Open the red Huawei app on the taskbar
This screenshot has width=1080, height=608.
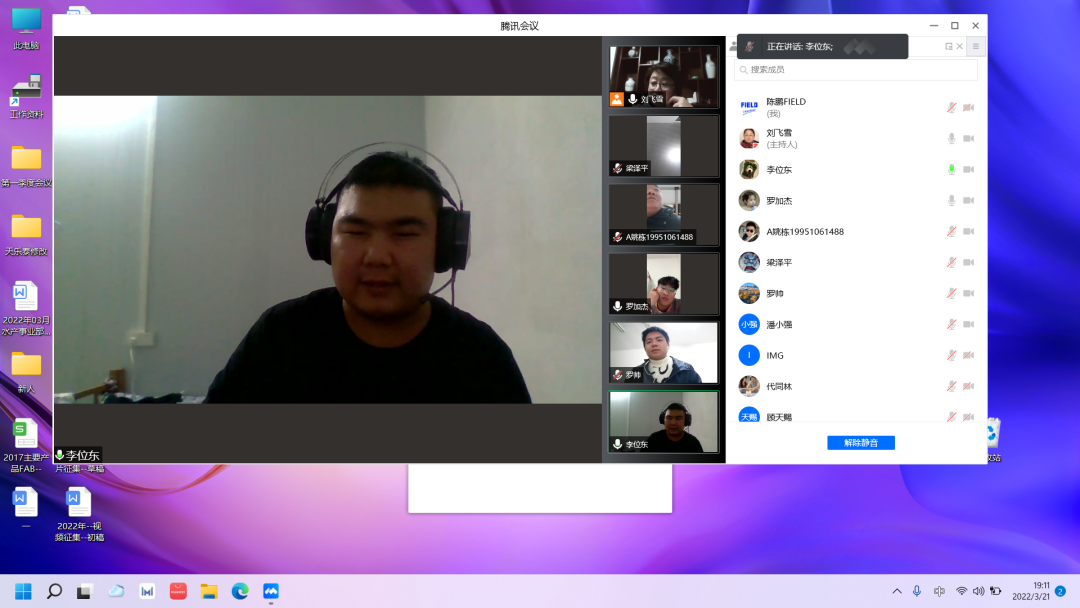[x=178, y=591]
